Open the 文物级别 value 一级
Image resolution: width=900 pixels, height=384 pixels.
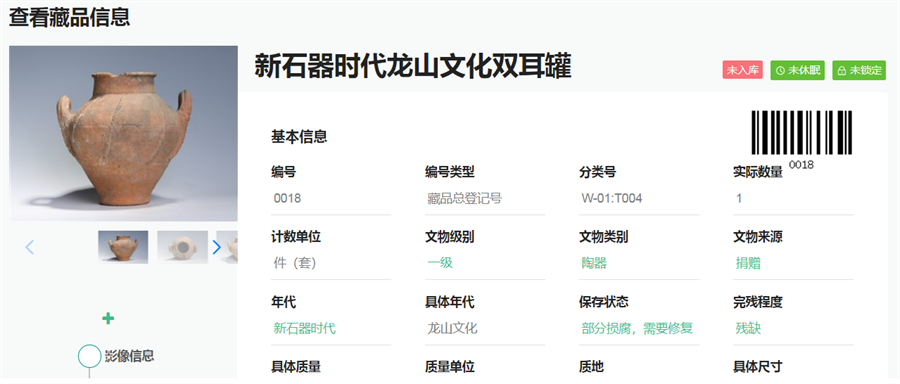tap(440, 263)
